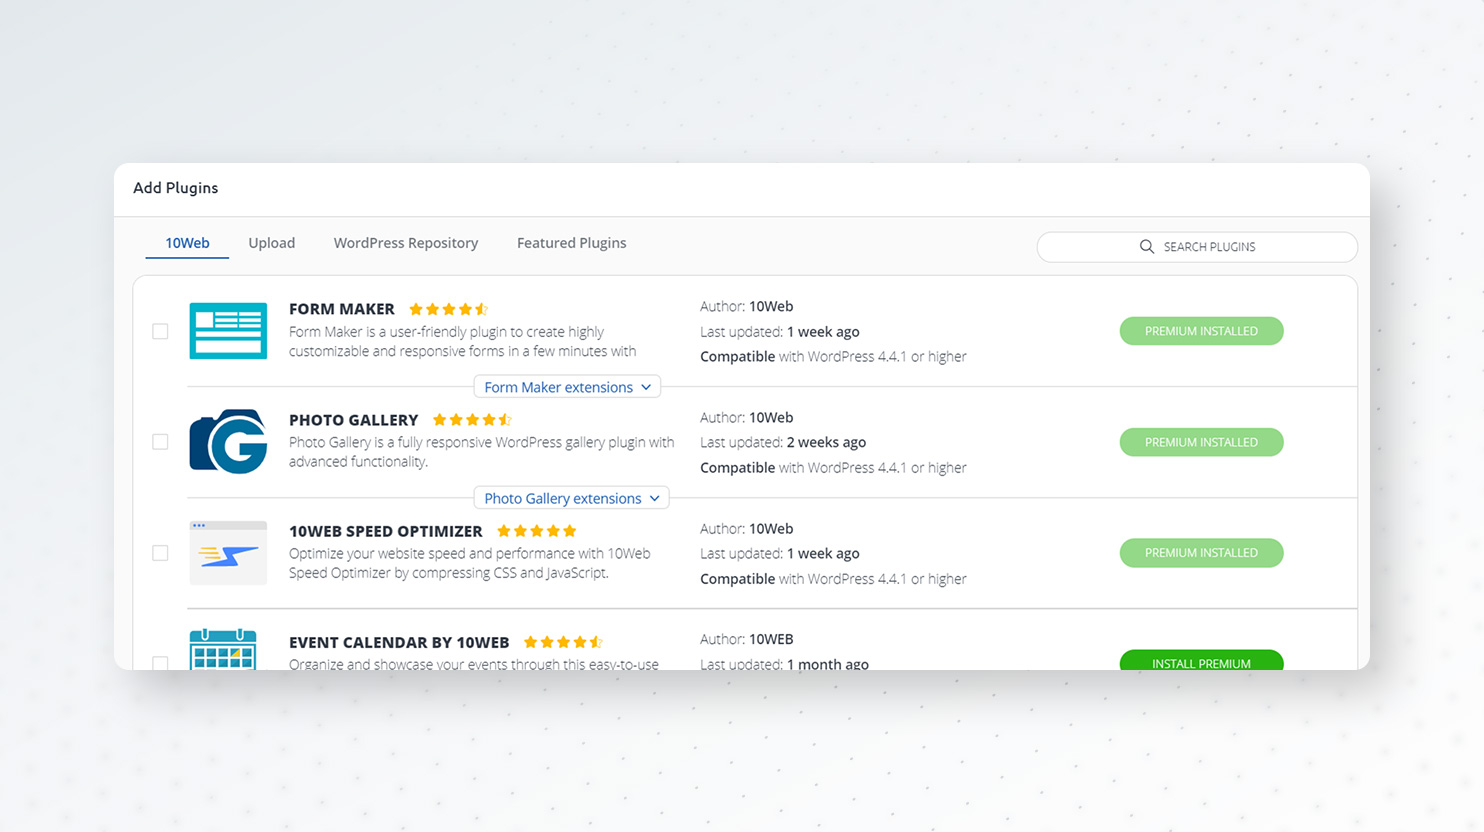Click the Photo Gallery camera icon
Viewport: 1484px width, 832px height.
[228, 441]
